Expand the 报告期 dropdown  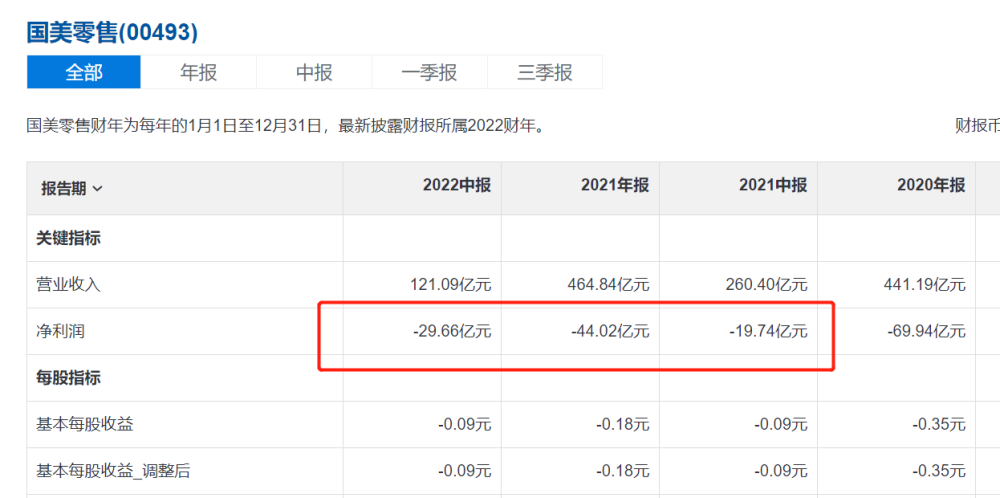pos(71,189)
